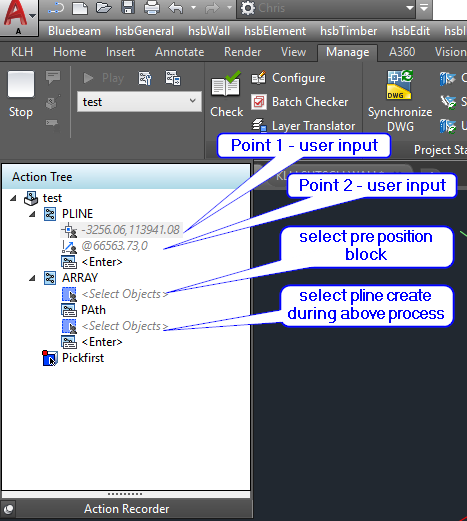Open the Chris workspace dropdown
467x521 pixels.
(x=326, y=8)
